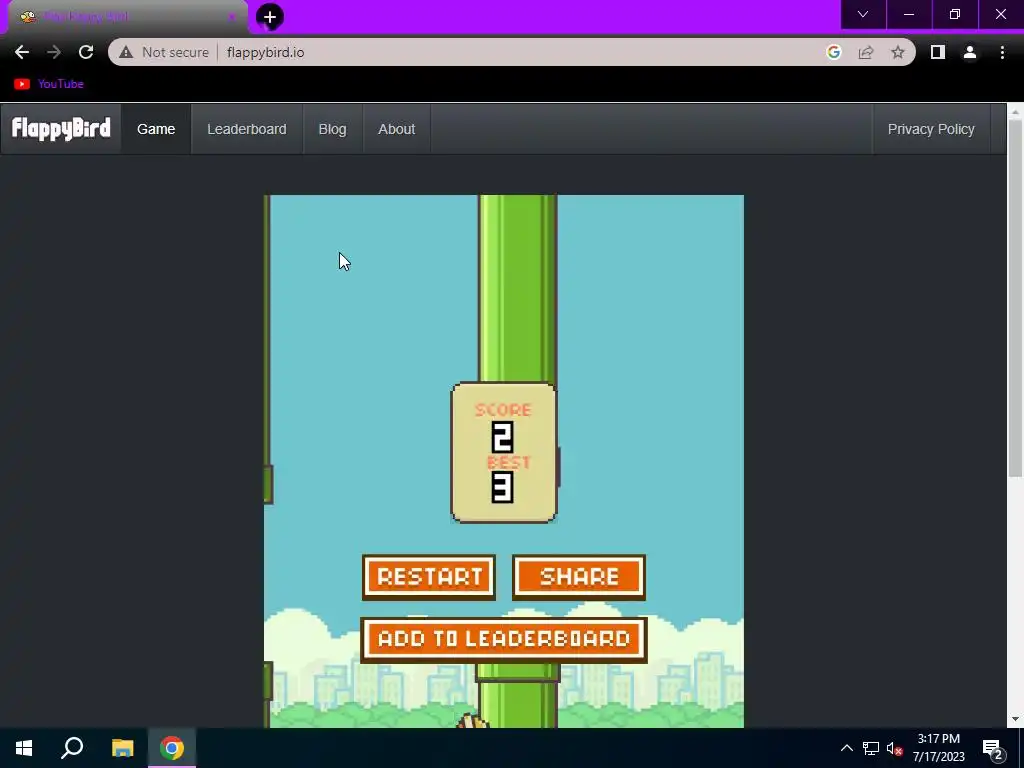Click the Google icon in address bar
The width and height of the screenshot is (1024, 768).
pos(833,52)
